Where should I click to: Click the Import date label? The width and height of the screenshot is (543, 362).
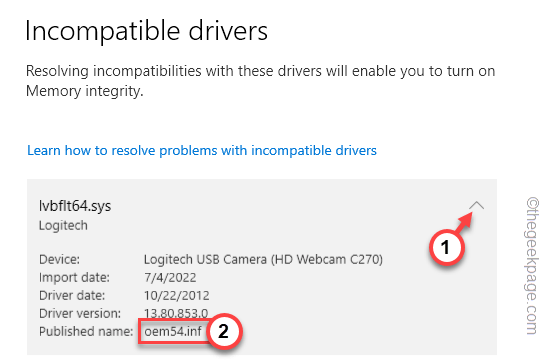pos(74,277)
